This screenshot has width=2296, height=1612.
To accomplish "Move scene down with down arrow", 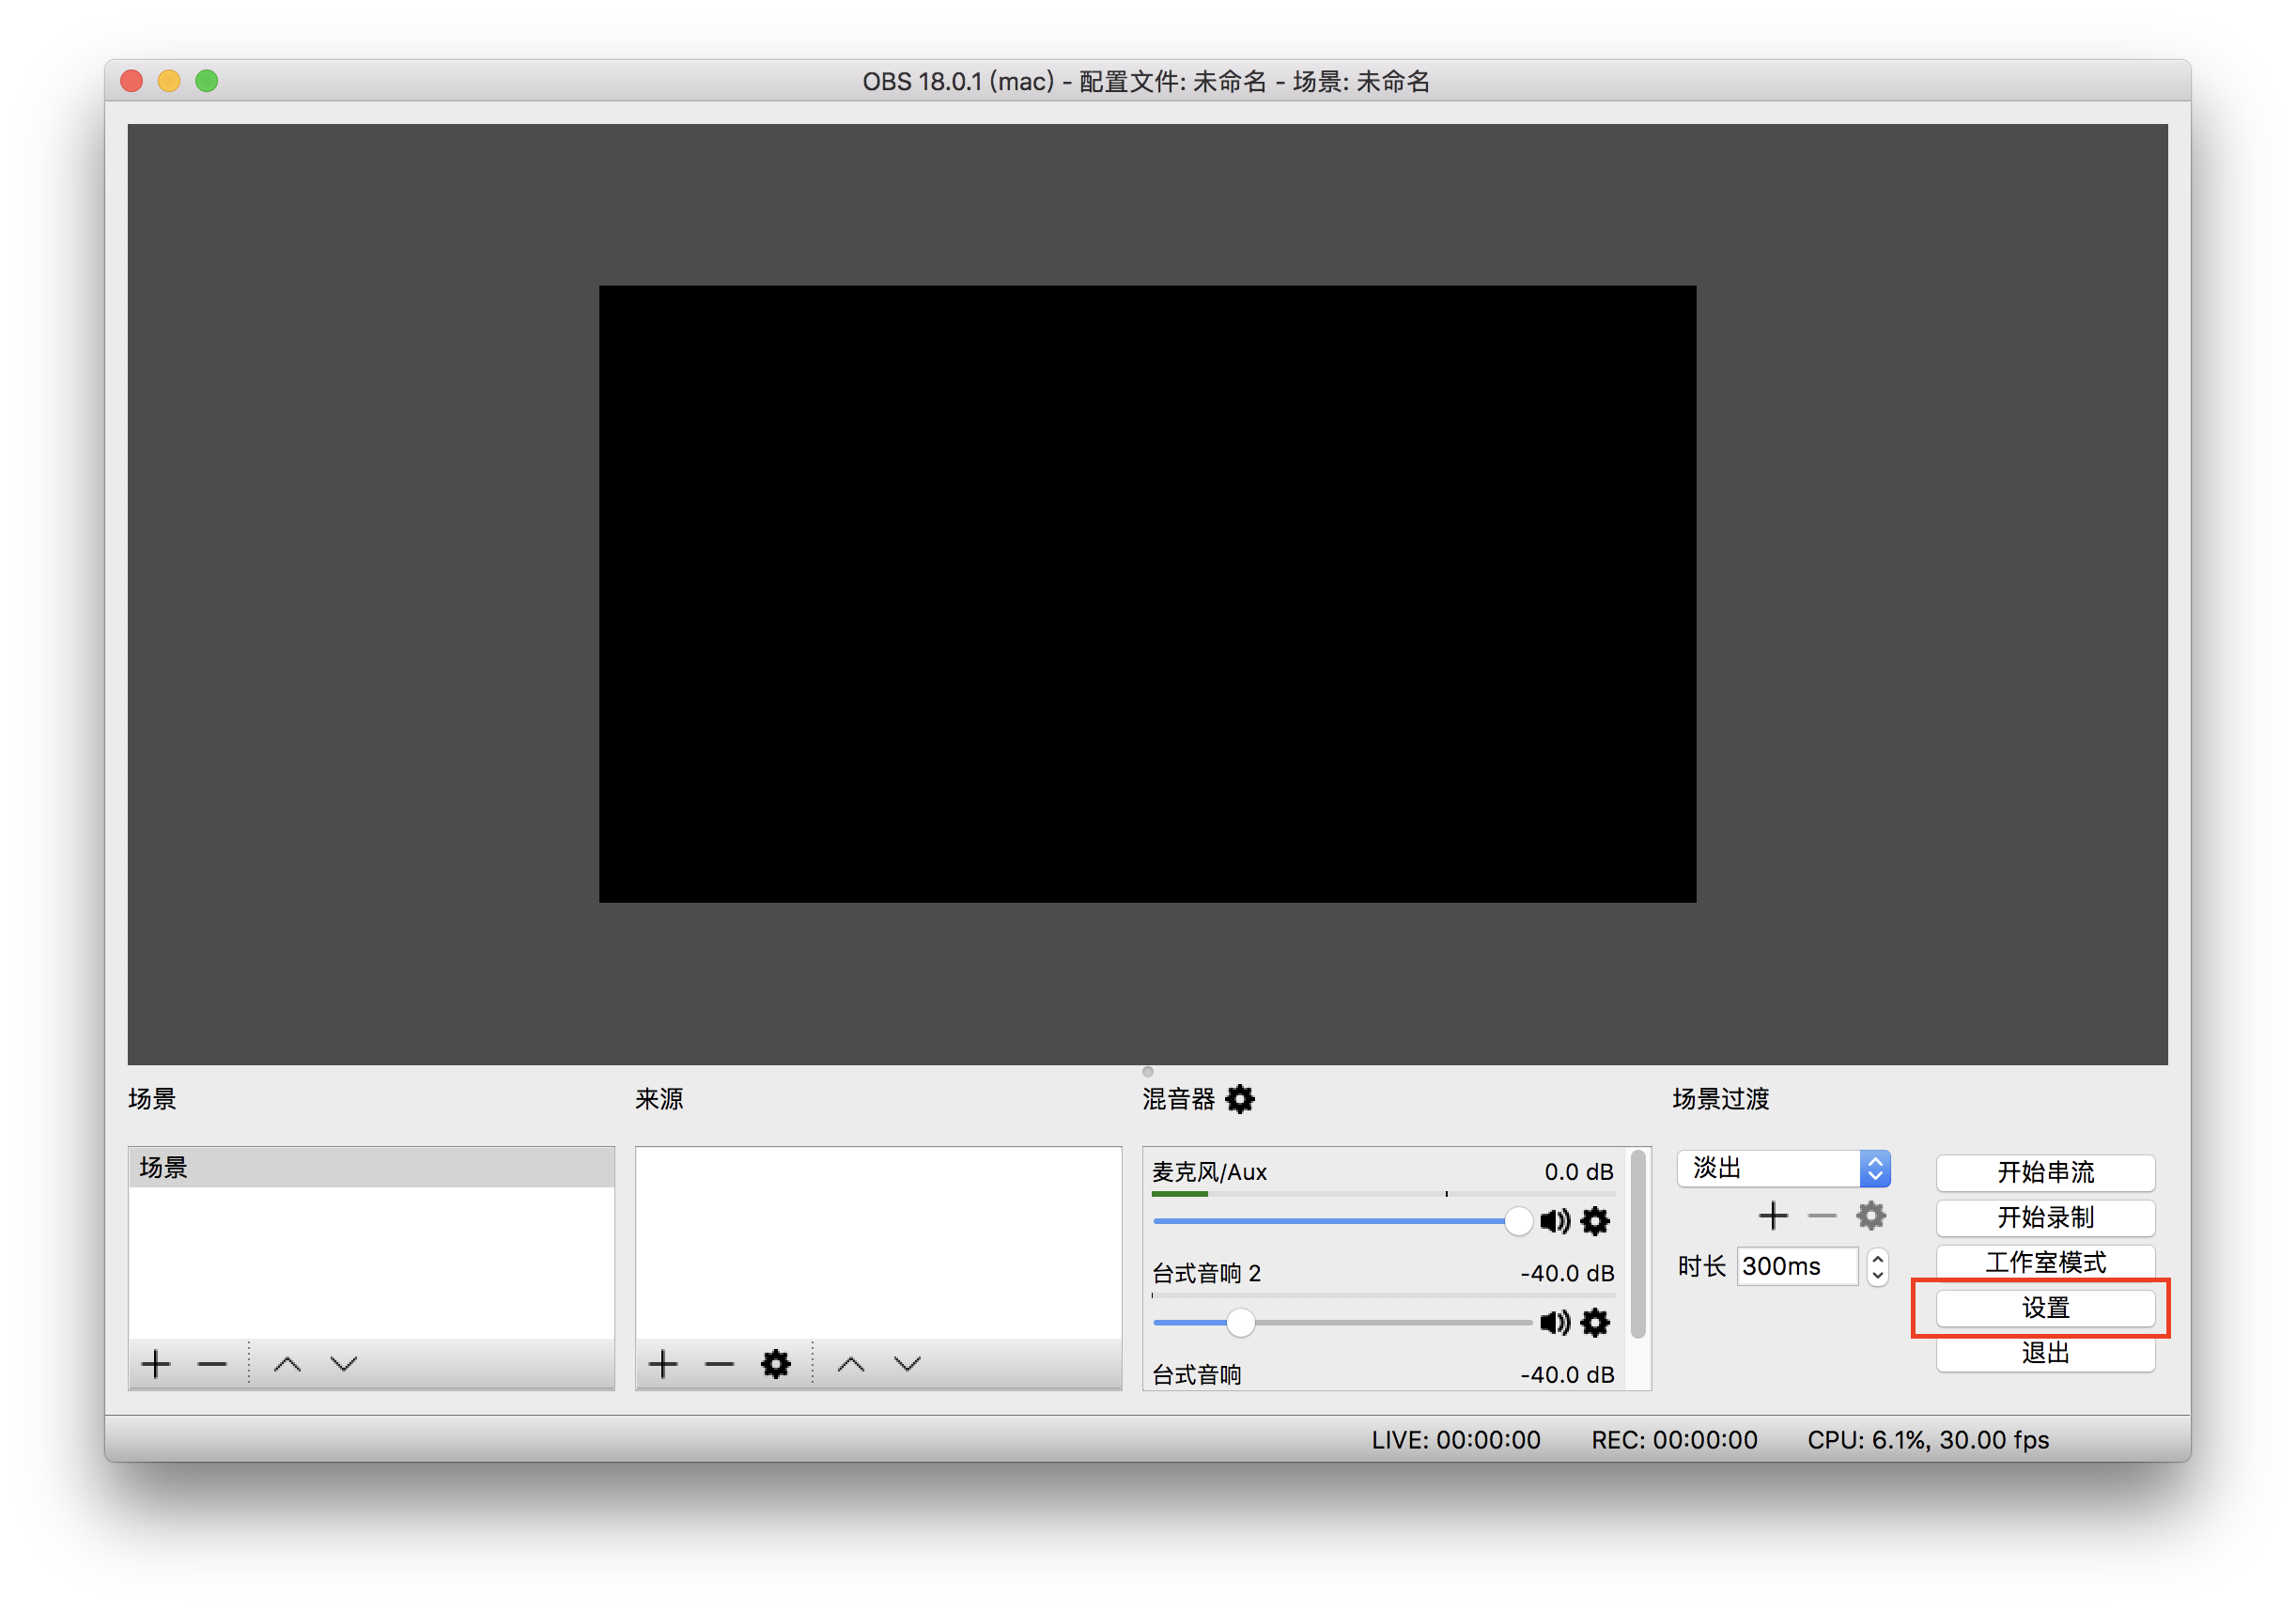I will (x=344, y=1364).
